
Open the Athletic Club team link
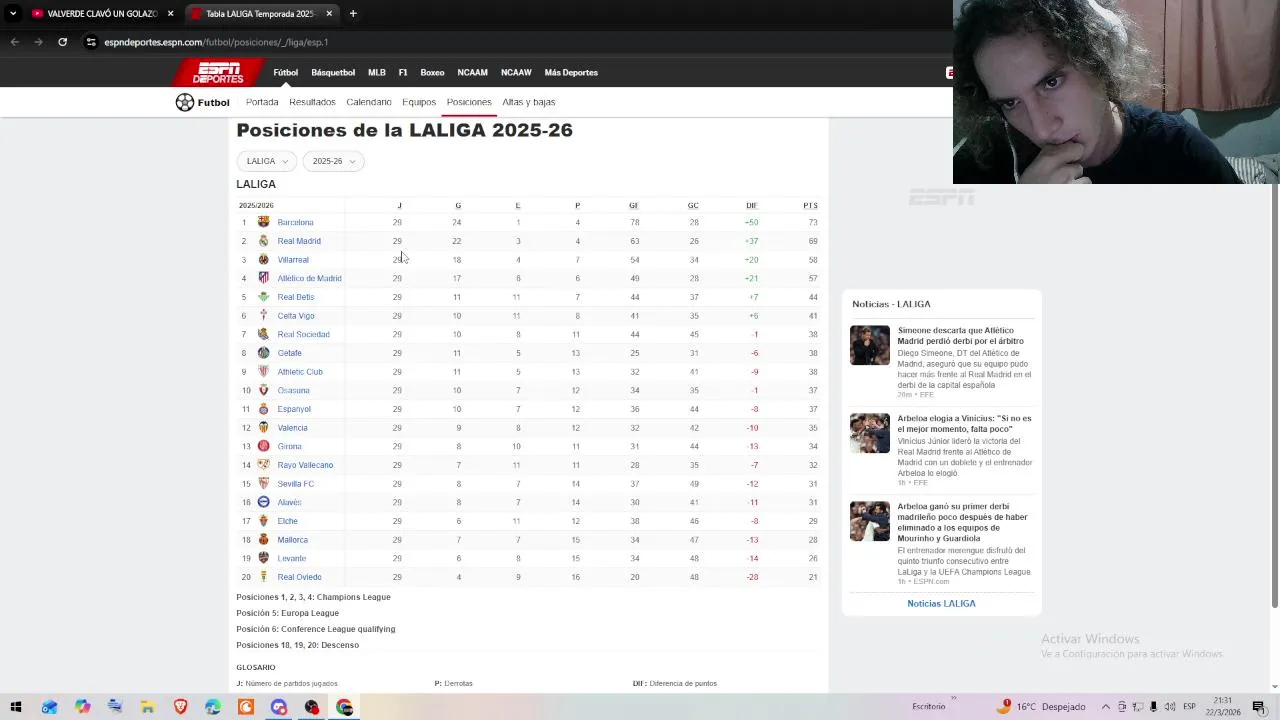[300, 372]
